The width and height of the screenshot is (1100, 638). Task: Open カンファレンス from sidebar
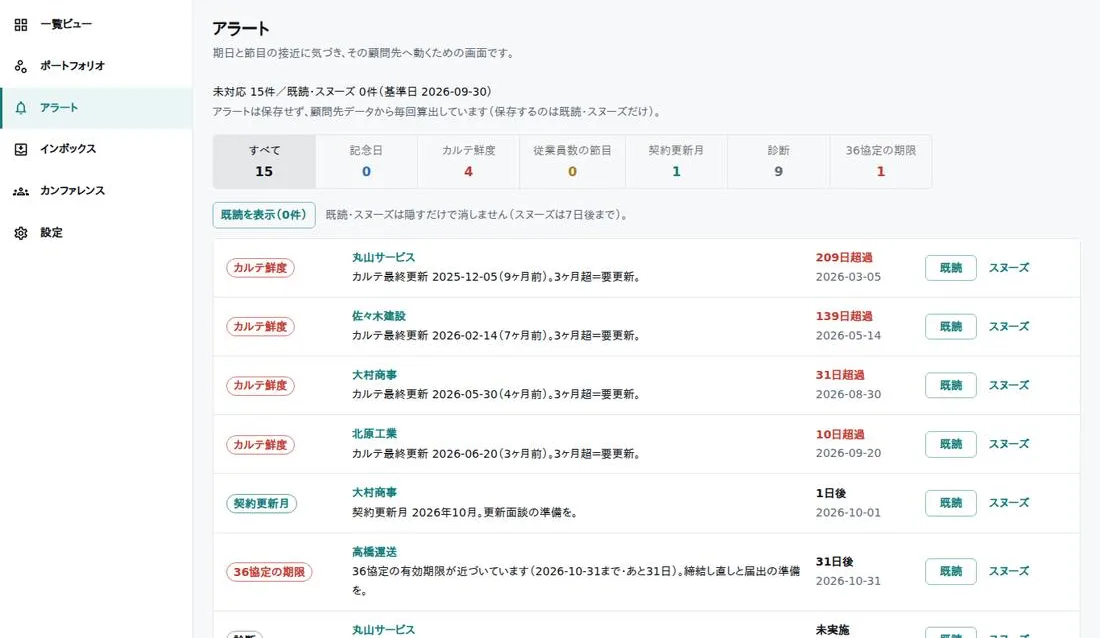point(96,191)
